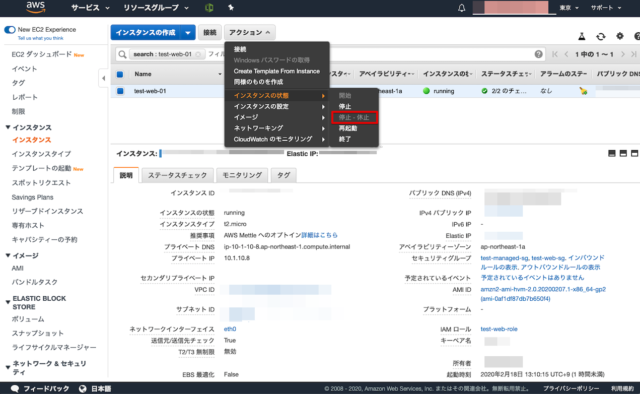Click Tell us what you think link

40,38
